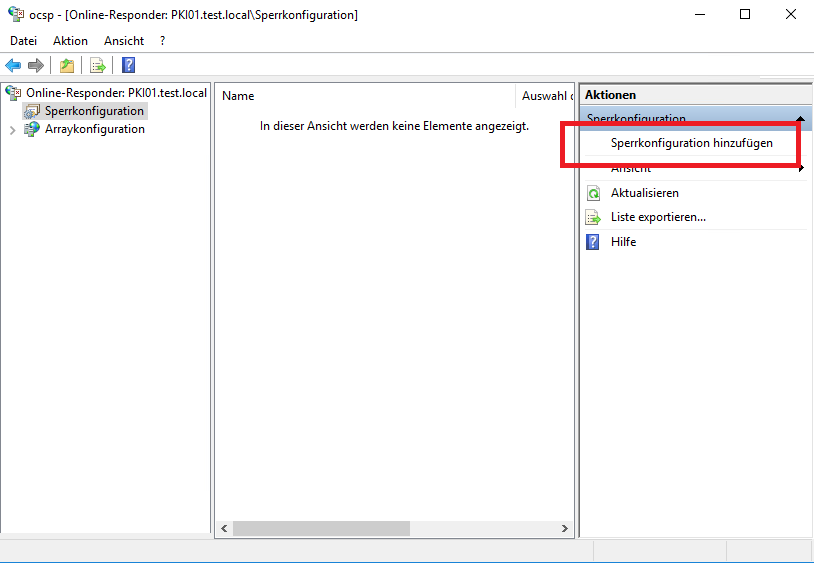Viewport: 814px width, 563px height.
Task: Click the Hilfe question mark icon in Aktionen
Action: pos(593,242)
